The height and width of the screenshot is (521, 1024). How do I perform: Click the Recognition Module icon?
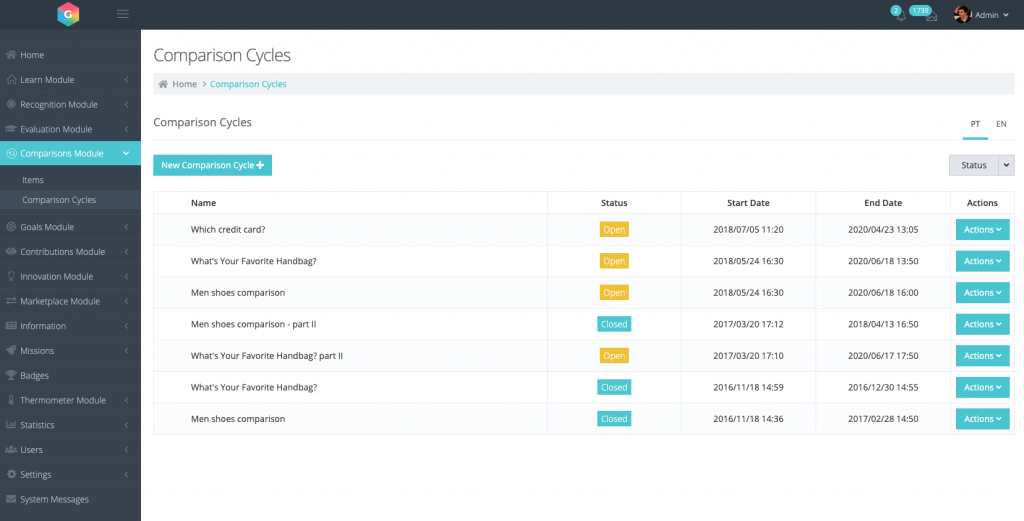(11, 104)
